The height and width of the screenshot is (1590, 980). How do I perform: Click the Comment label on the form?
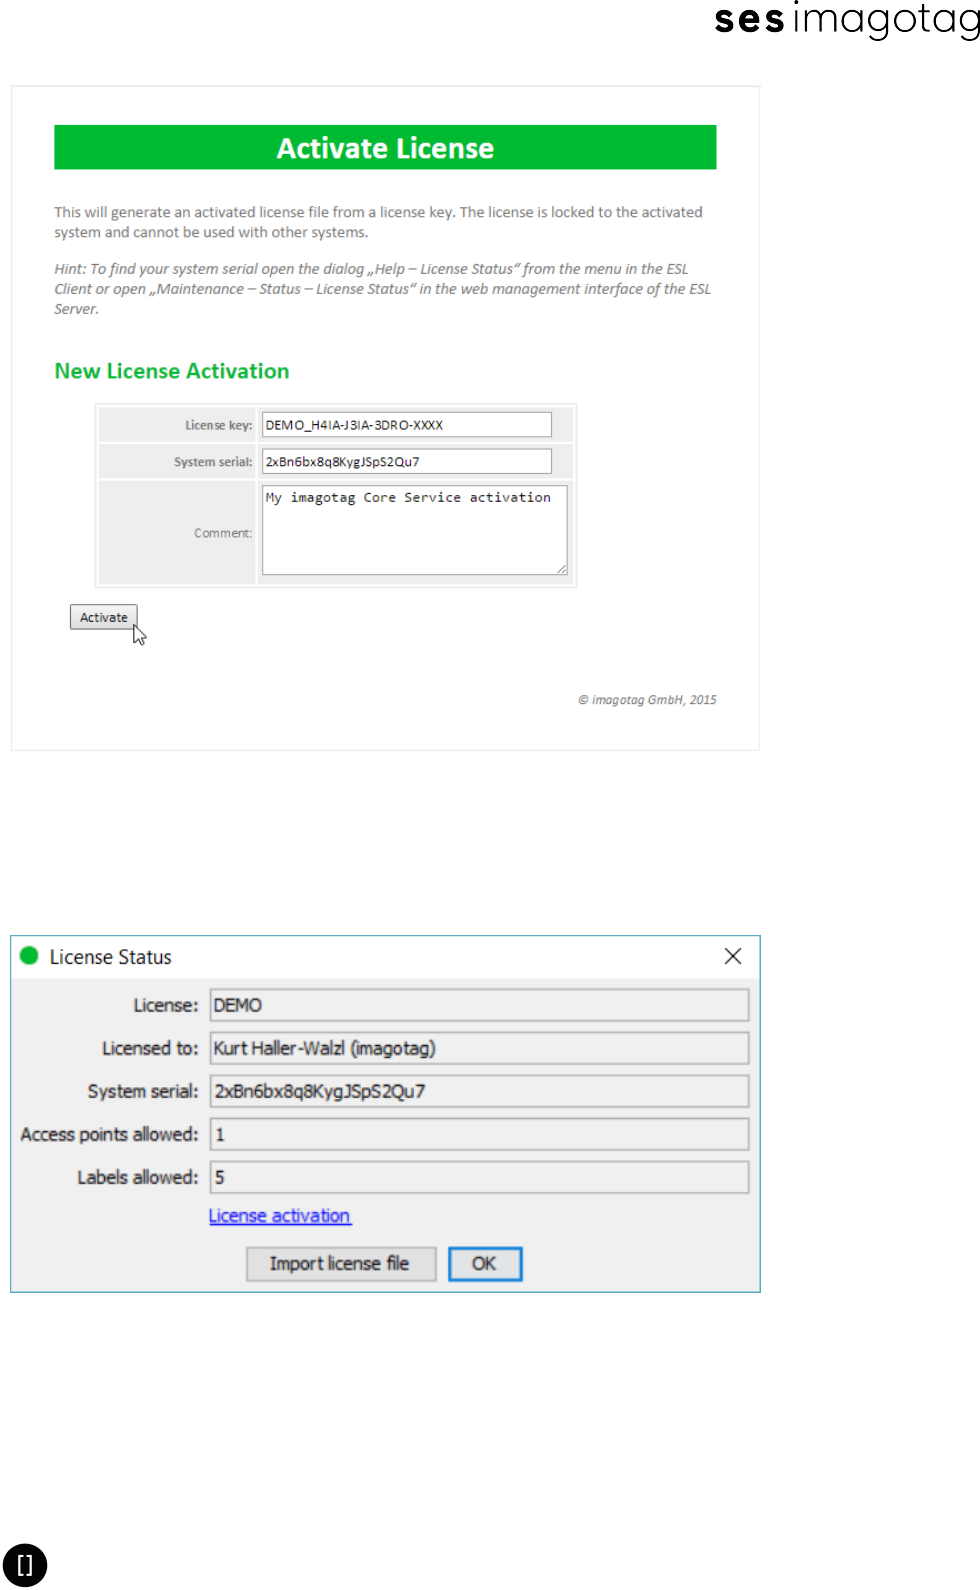click(223, 533)
